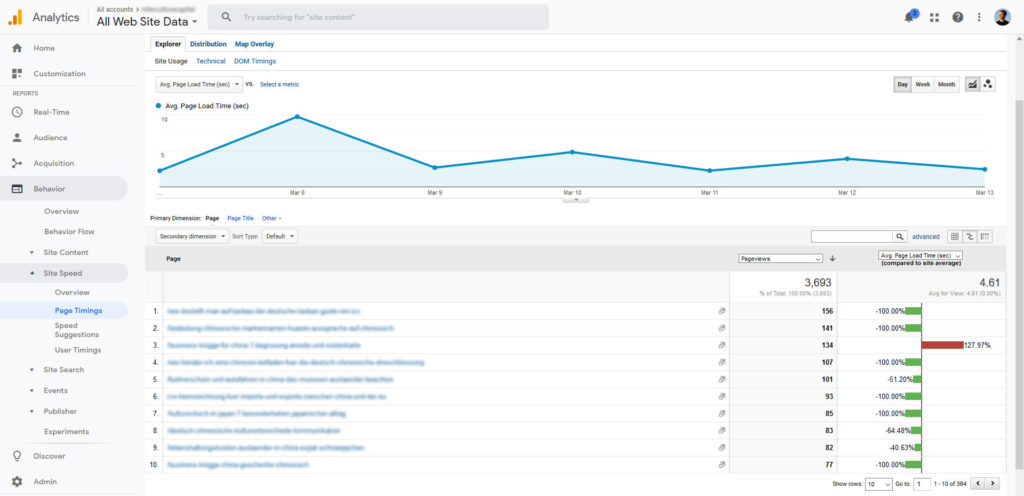The width and height of the screenshot is (1024, 496).
Task: Open the help question mark icon
Action: coord(957,18)
